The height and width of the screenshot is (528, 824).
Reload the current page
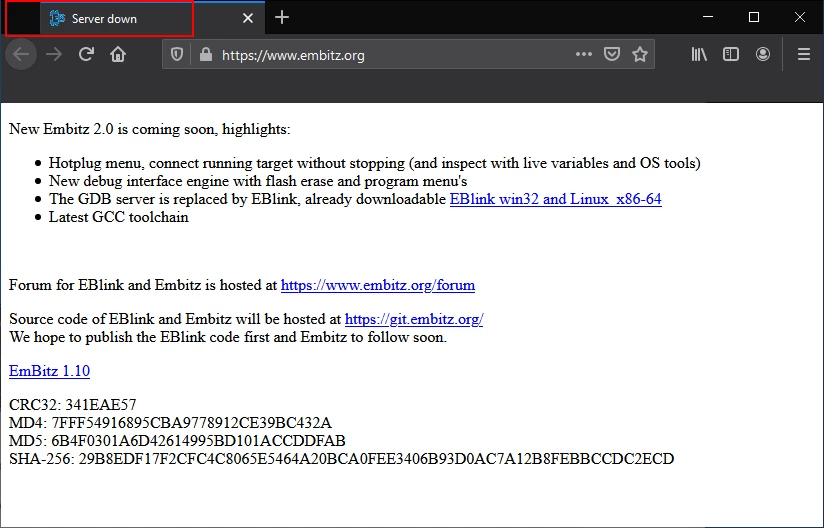[86, 54]
